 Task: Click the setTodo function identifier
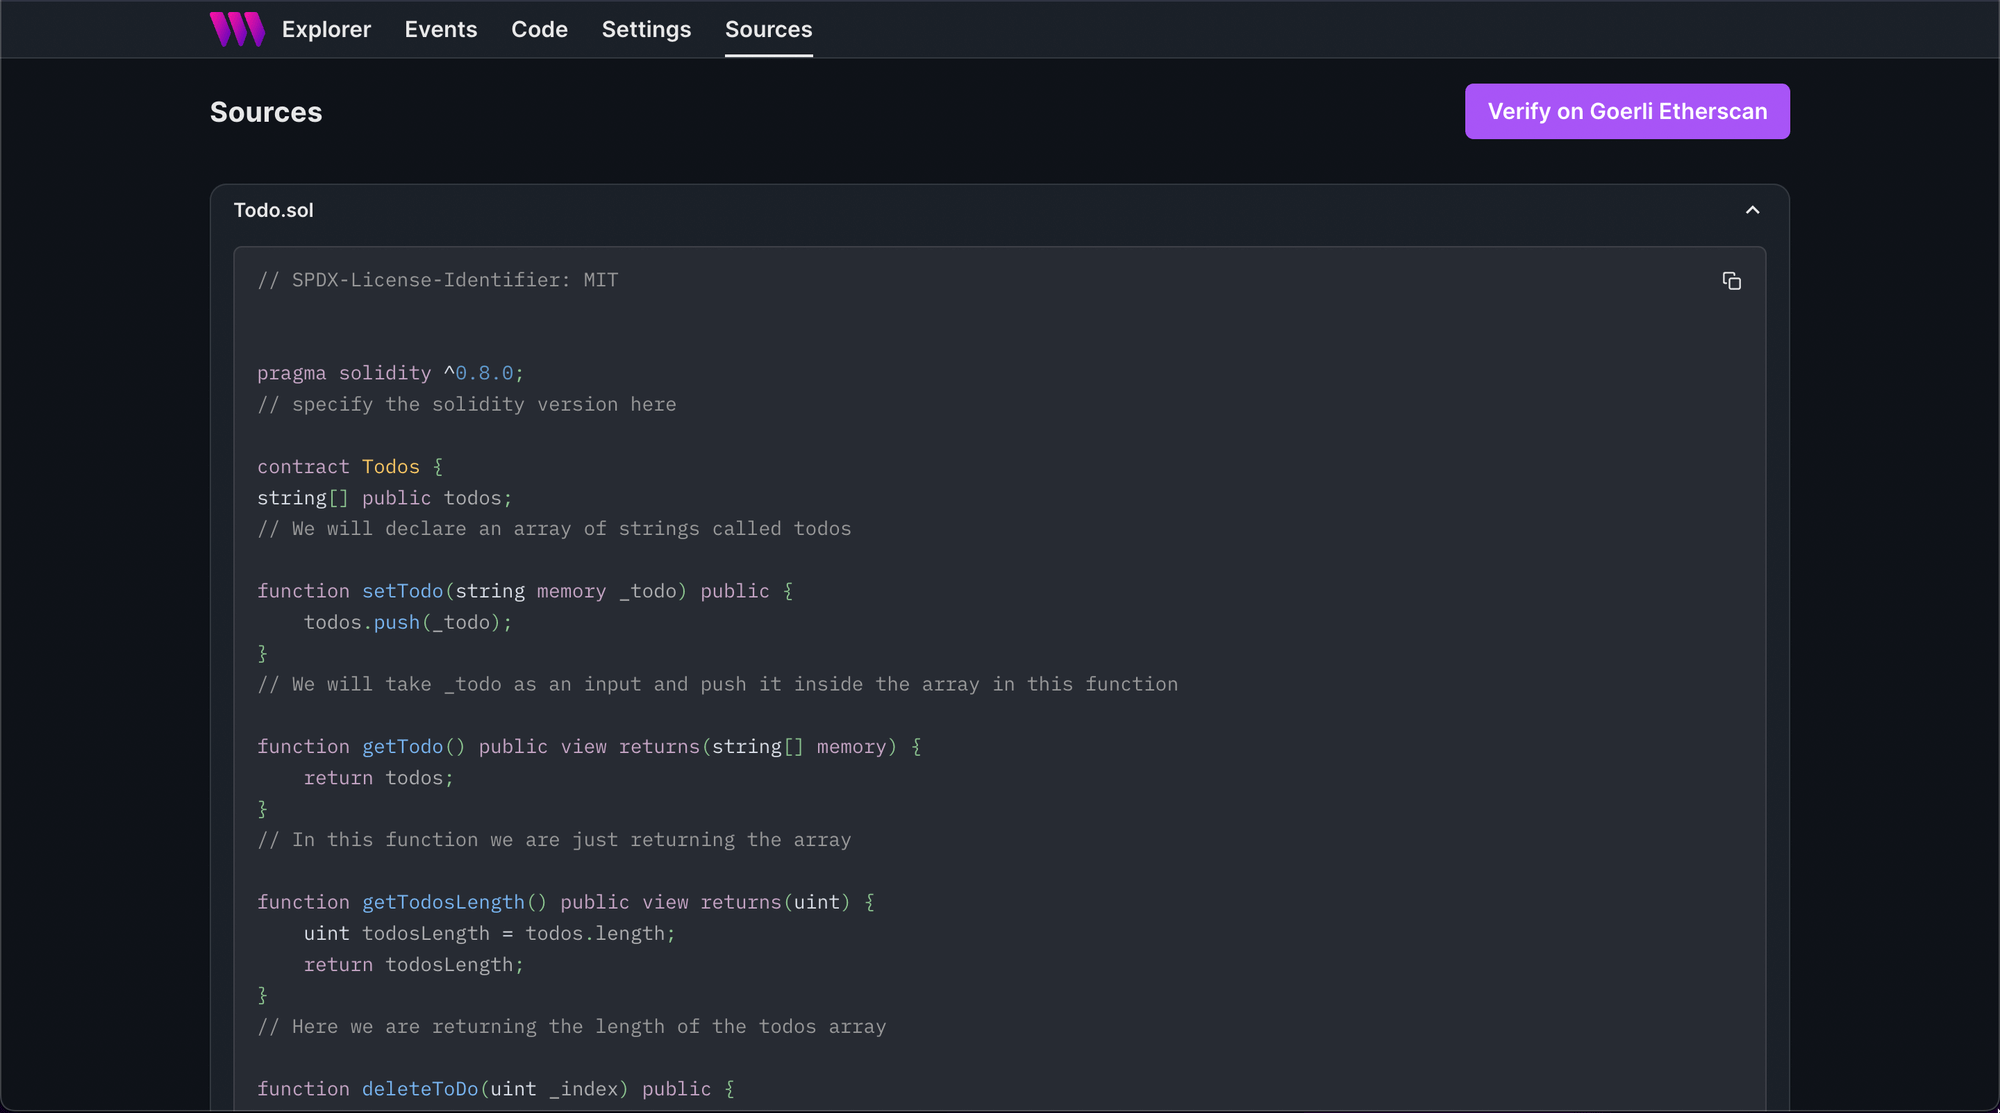pos(401,591)
